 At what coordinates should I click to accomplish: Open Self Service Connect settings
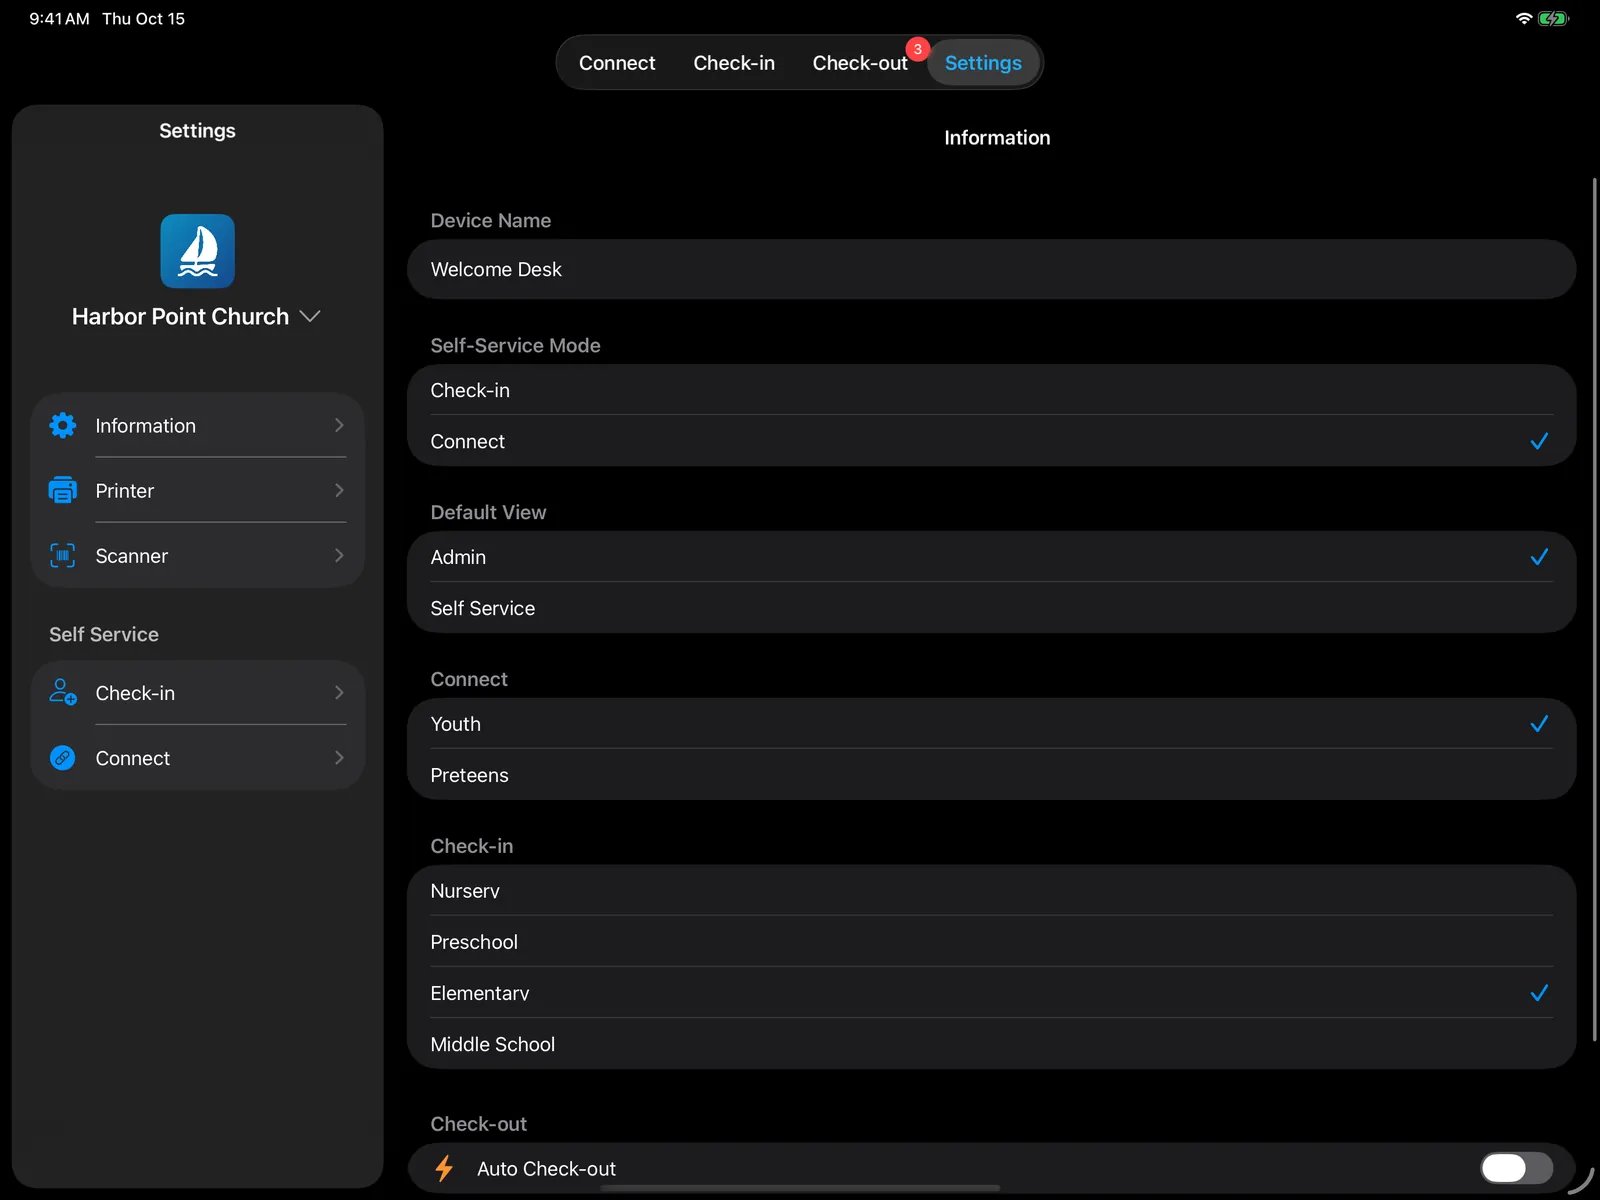point(198,757)
